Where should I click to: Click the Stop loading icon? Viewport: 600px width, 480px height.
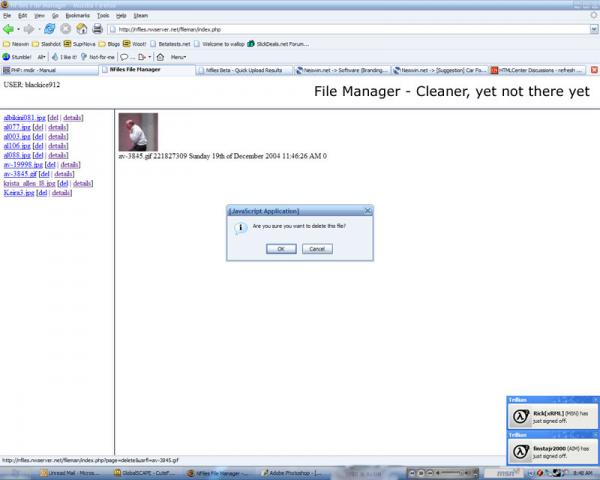click(65, 29)
